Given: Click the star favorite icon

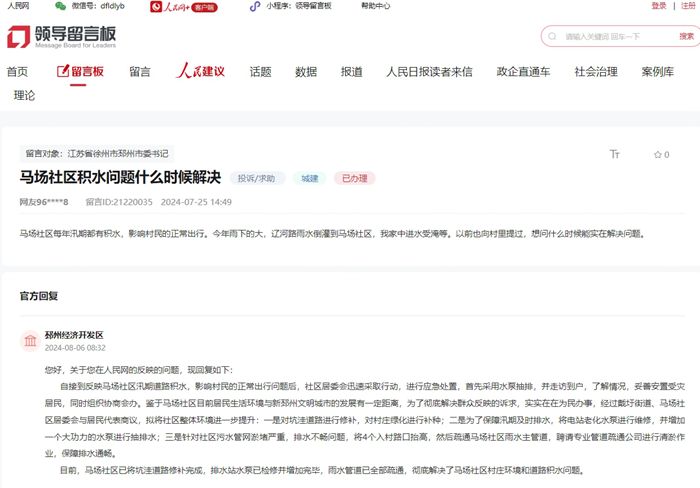Looking at the screenshot, I should point(658,154).
